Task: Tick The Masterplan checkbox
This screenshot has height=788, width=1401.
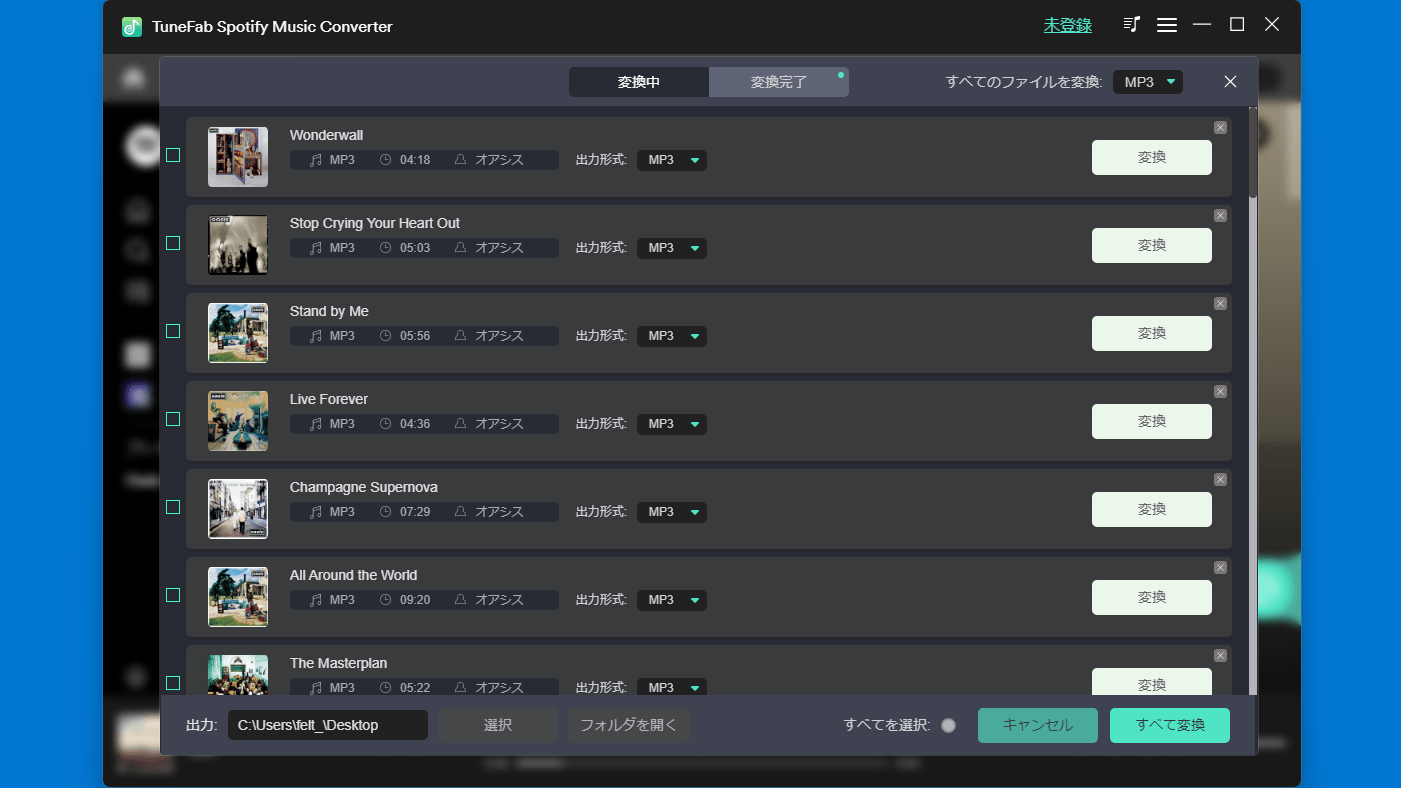Action: [173, 683]
